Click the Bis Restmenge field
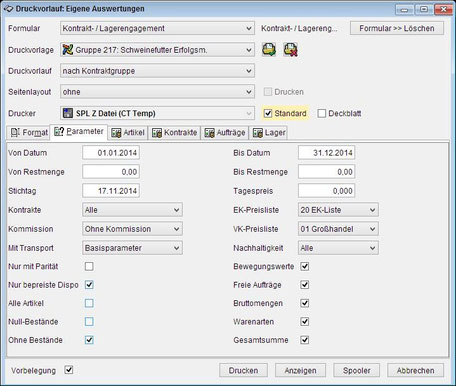 [x=327, y=172]
